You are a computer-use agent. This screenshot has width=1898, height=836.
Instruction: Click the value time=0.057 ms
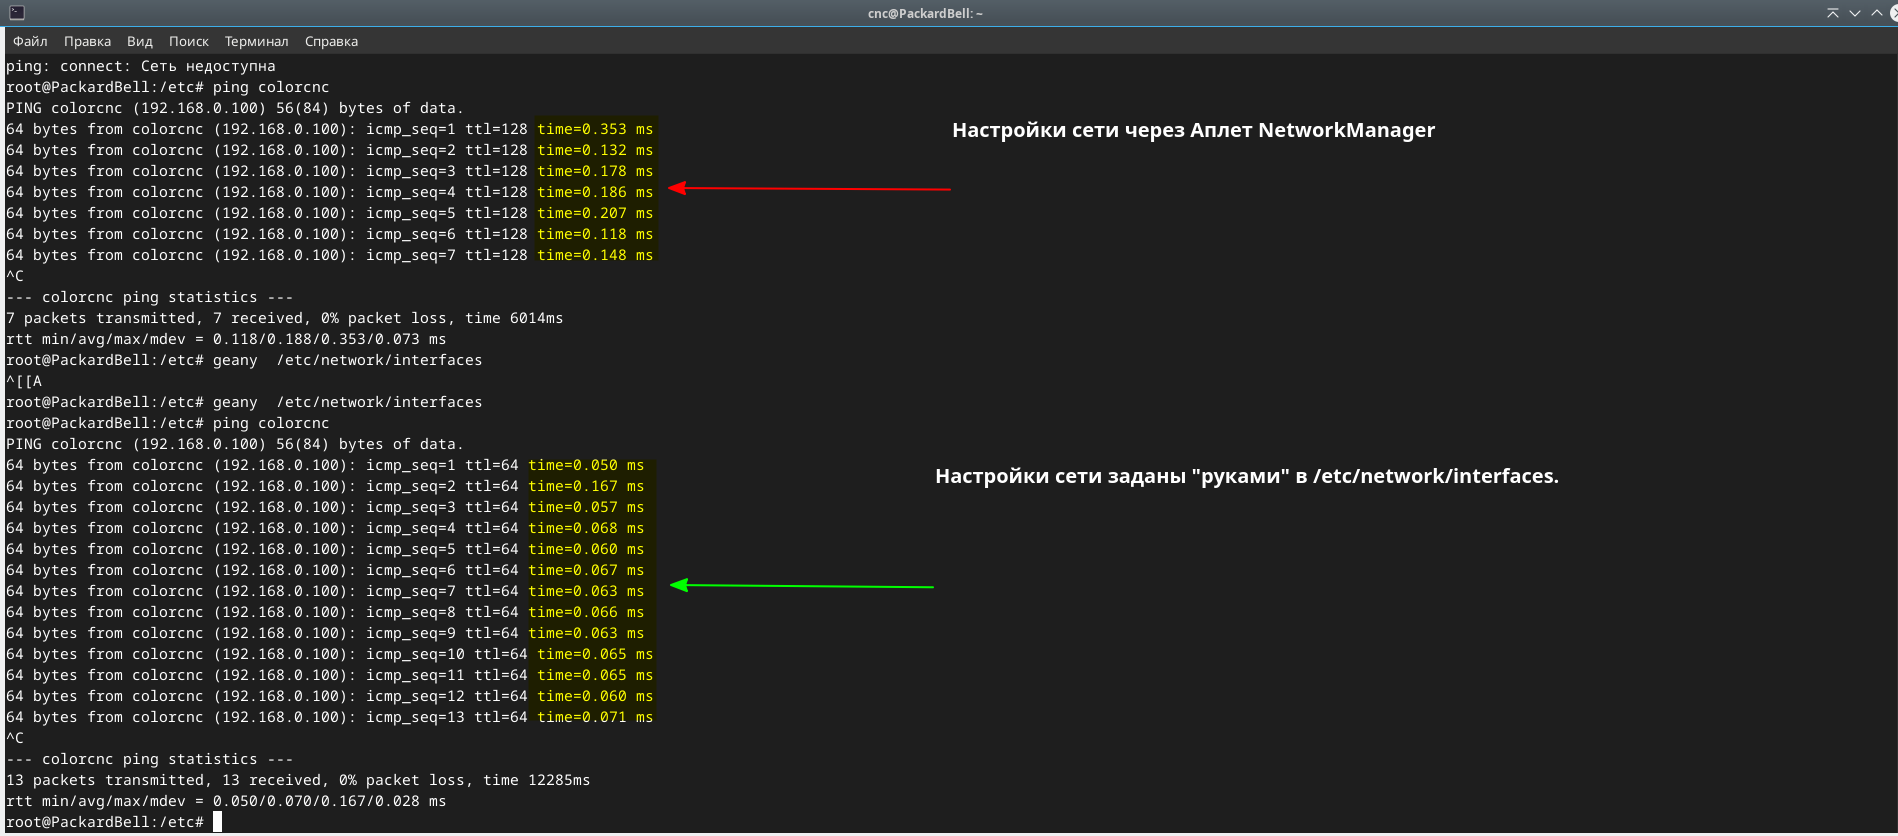pos(586,507)
